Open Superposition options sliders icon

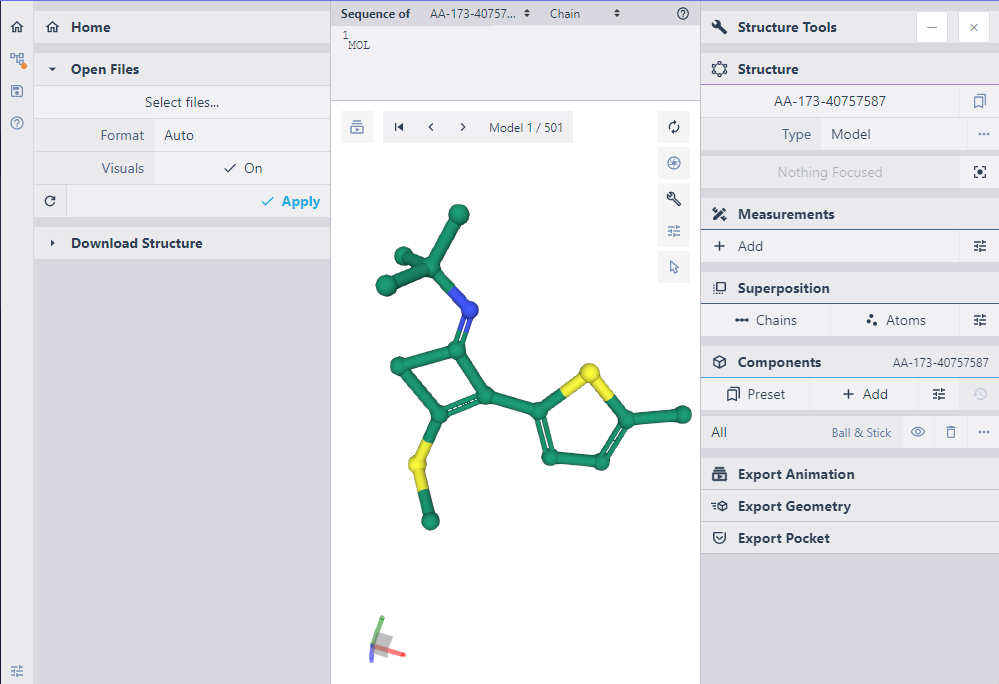(979, 320)
